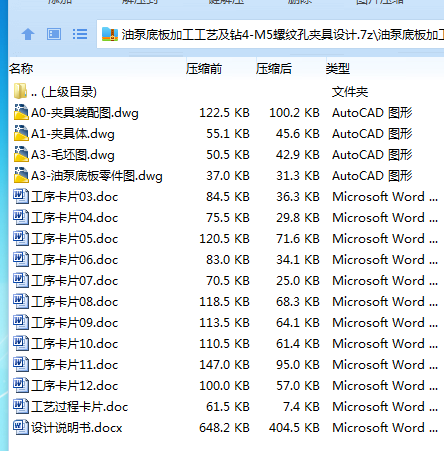Select file name 工序卡片04.doc

coord(75,218)
